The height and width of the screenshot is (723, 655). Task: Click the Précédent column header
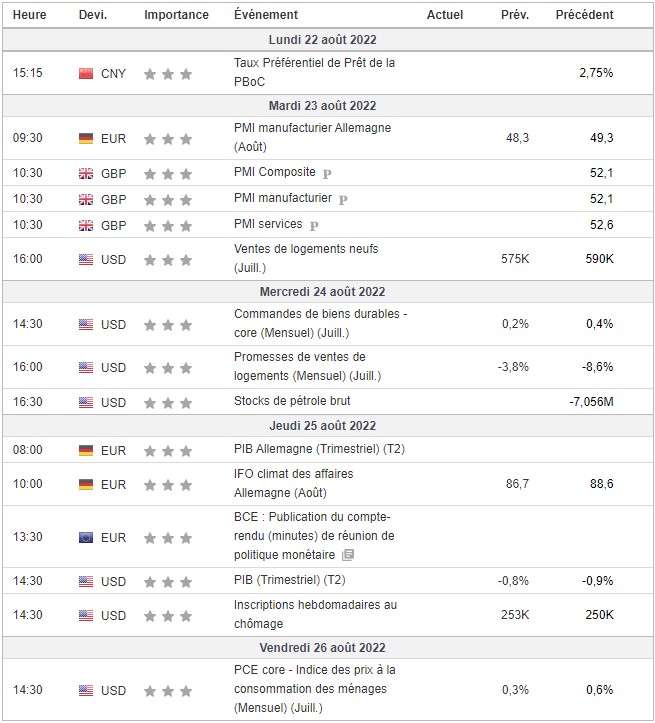(584, 15)
